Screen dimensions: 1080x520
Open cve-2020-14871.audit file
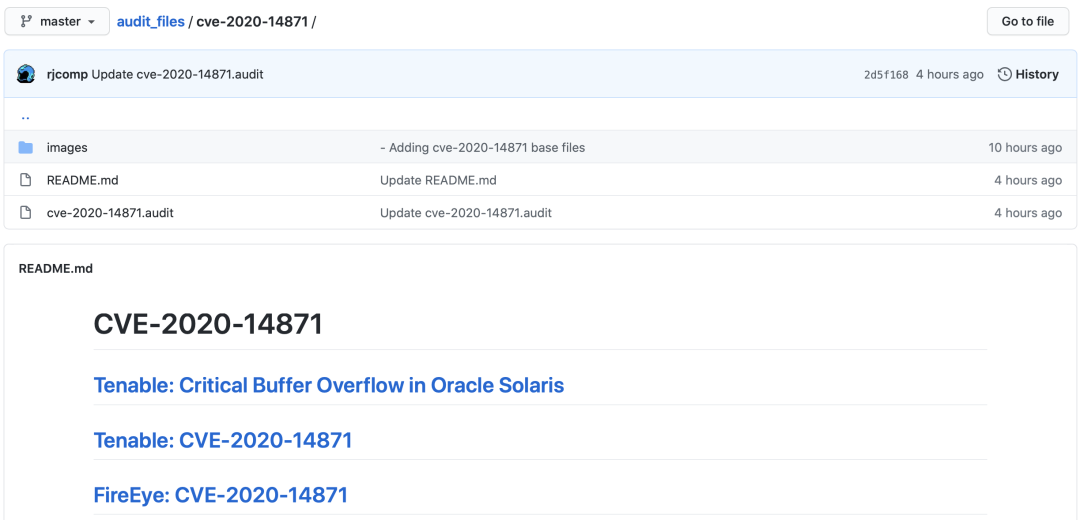tap(110, 213)
